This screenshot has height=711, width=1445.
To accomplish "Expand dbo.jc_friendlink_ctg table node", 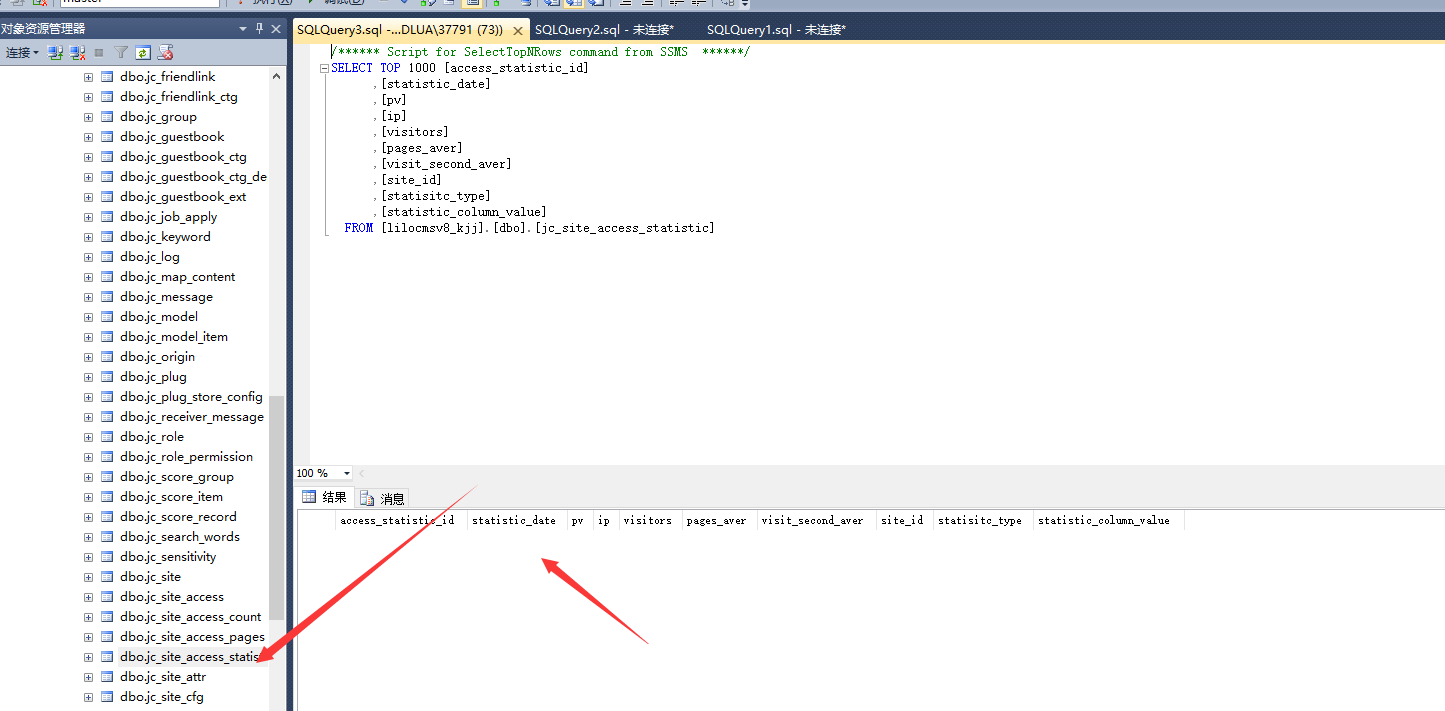I will (x=88, y=97).
